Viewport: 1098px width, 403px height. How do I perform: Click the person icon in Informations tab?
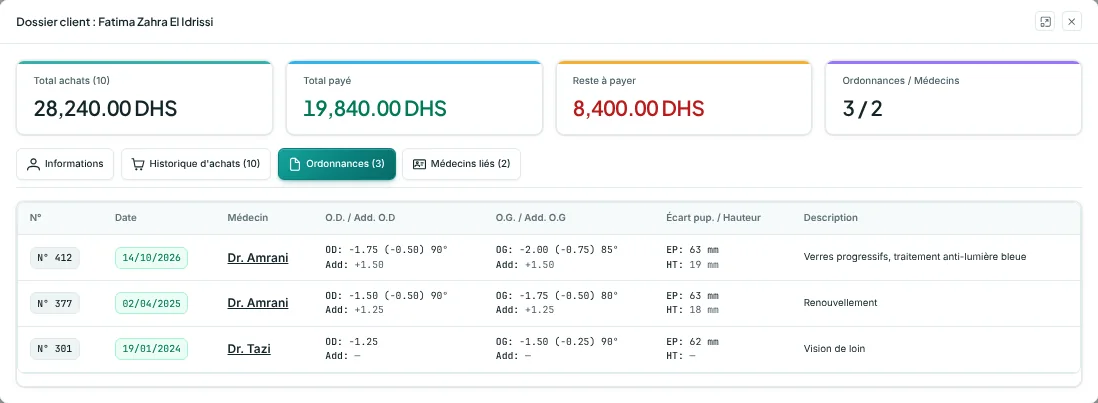tap(33, 164)
